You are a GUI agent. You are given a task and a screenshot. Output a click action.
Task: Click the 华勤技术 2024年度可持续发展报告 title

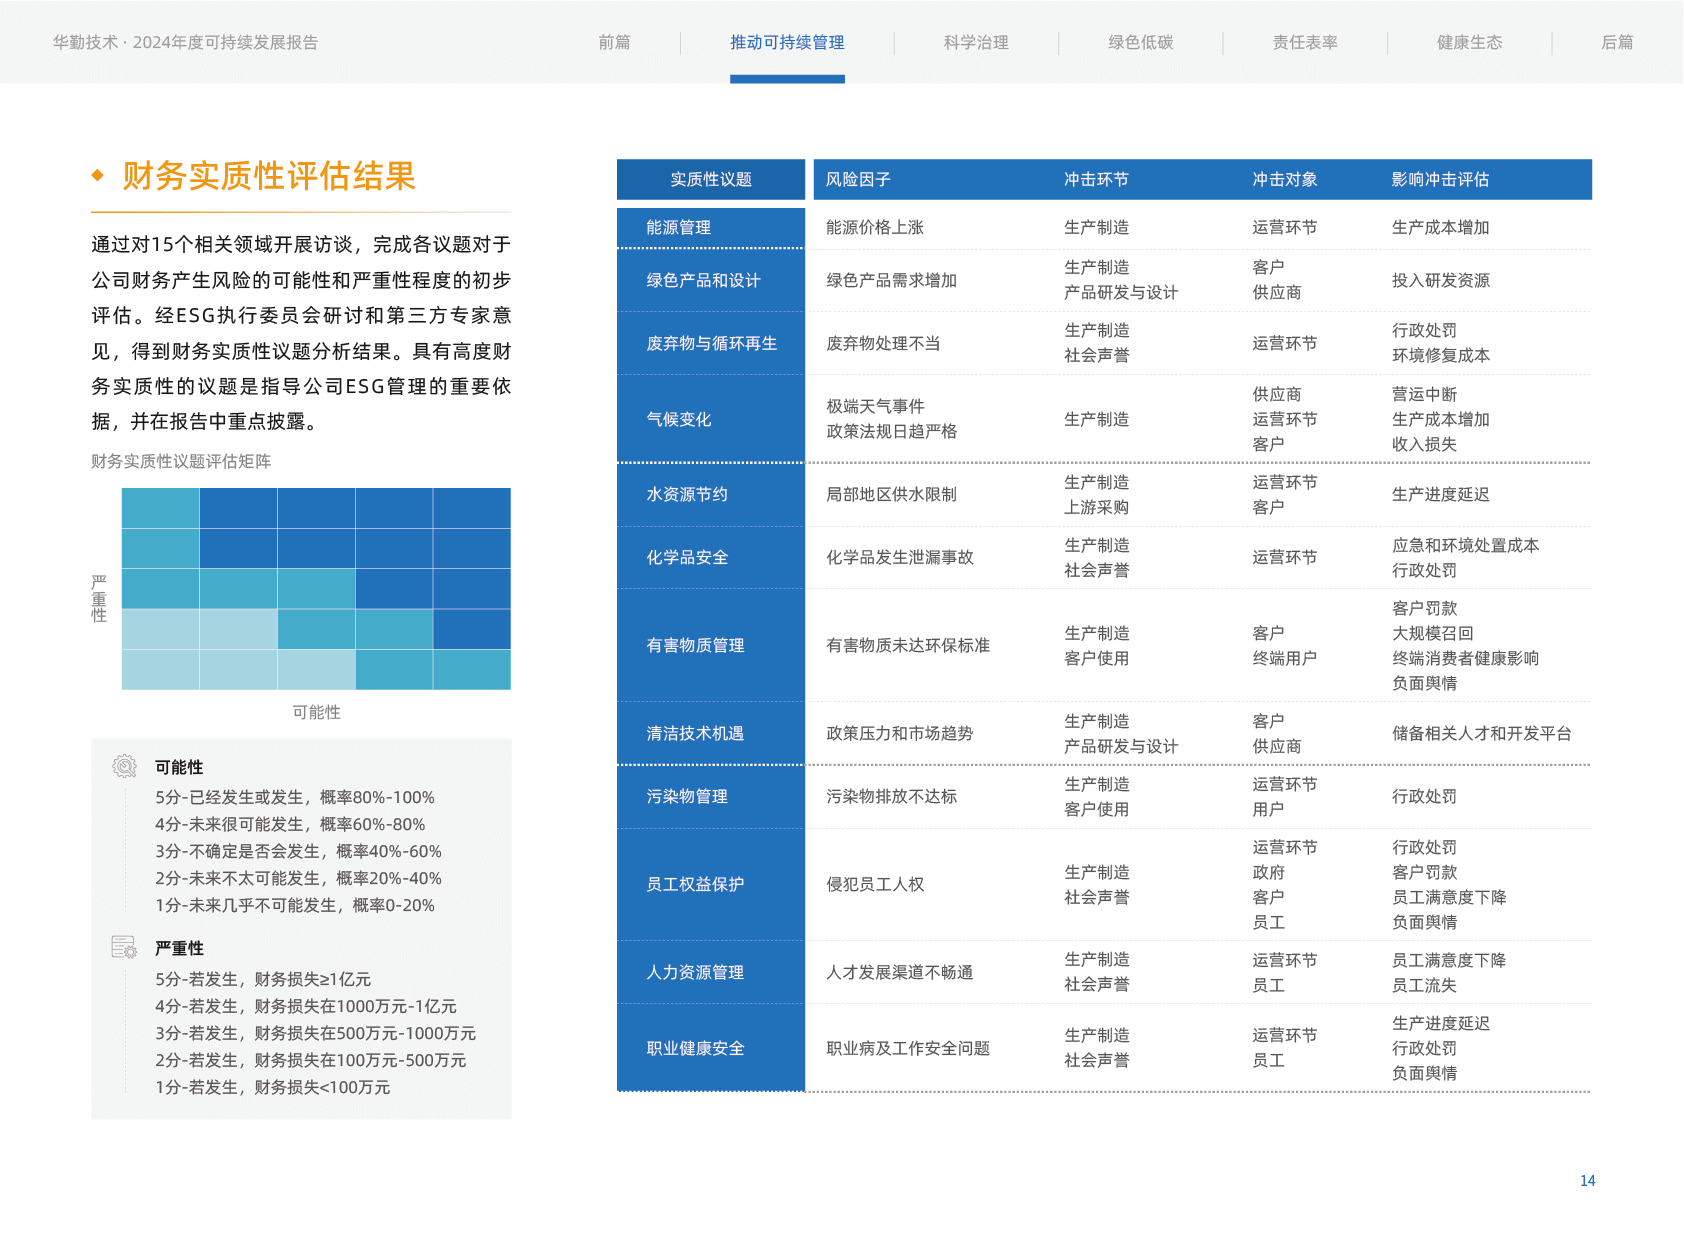pyautogui.click(x=186, y=42)
